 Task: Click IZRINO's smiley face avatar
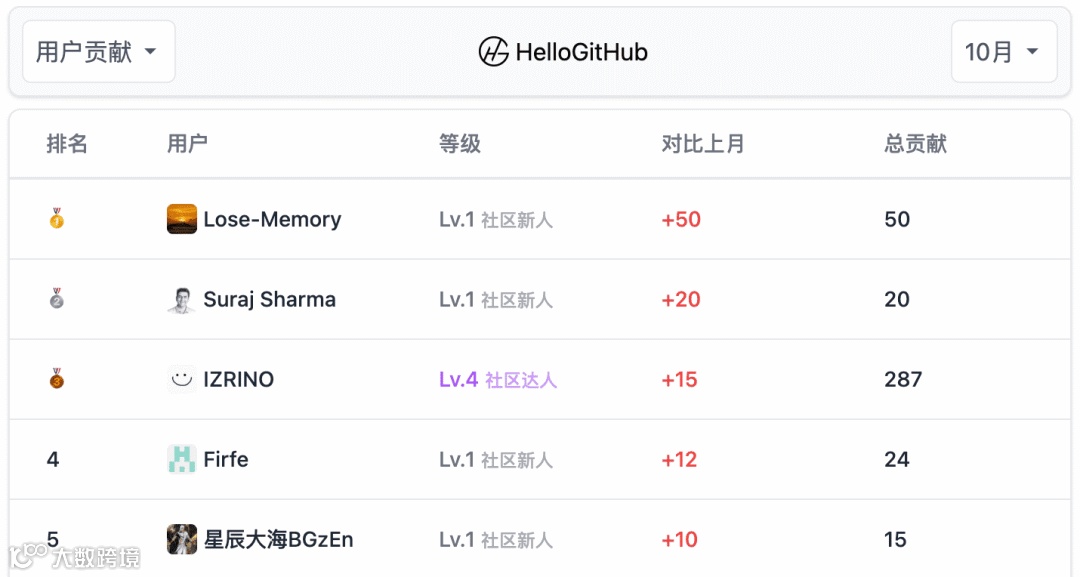click(x=182, y=379)
